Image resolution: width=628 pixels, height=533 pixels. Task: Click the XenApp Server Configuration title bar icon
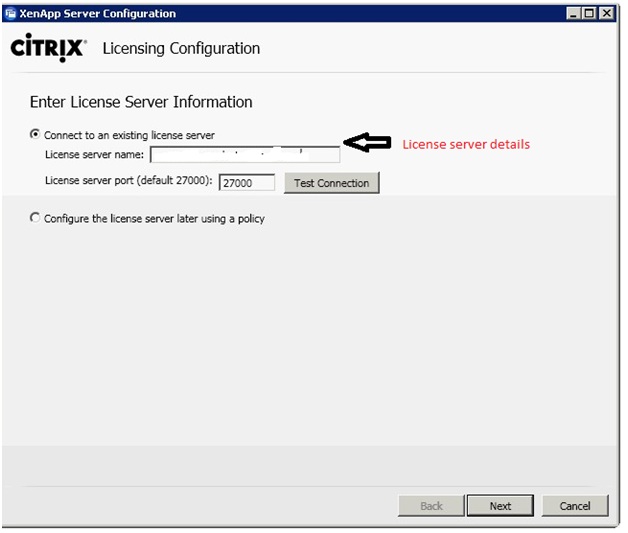[10, 14]
